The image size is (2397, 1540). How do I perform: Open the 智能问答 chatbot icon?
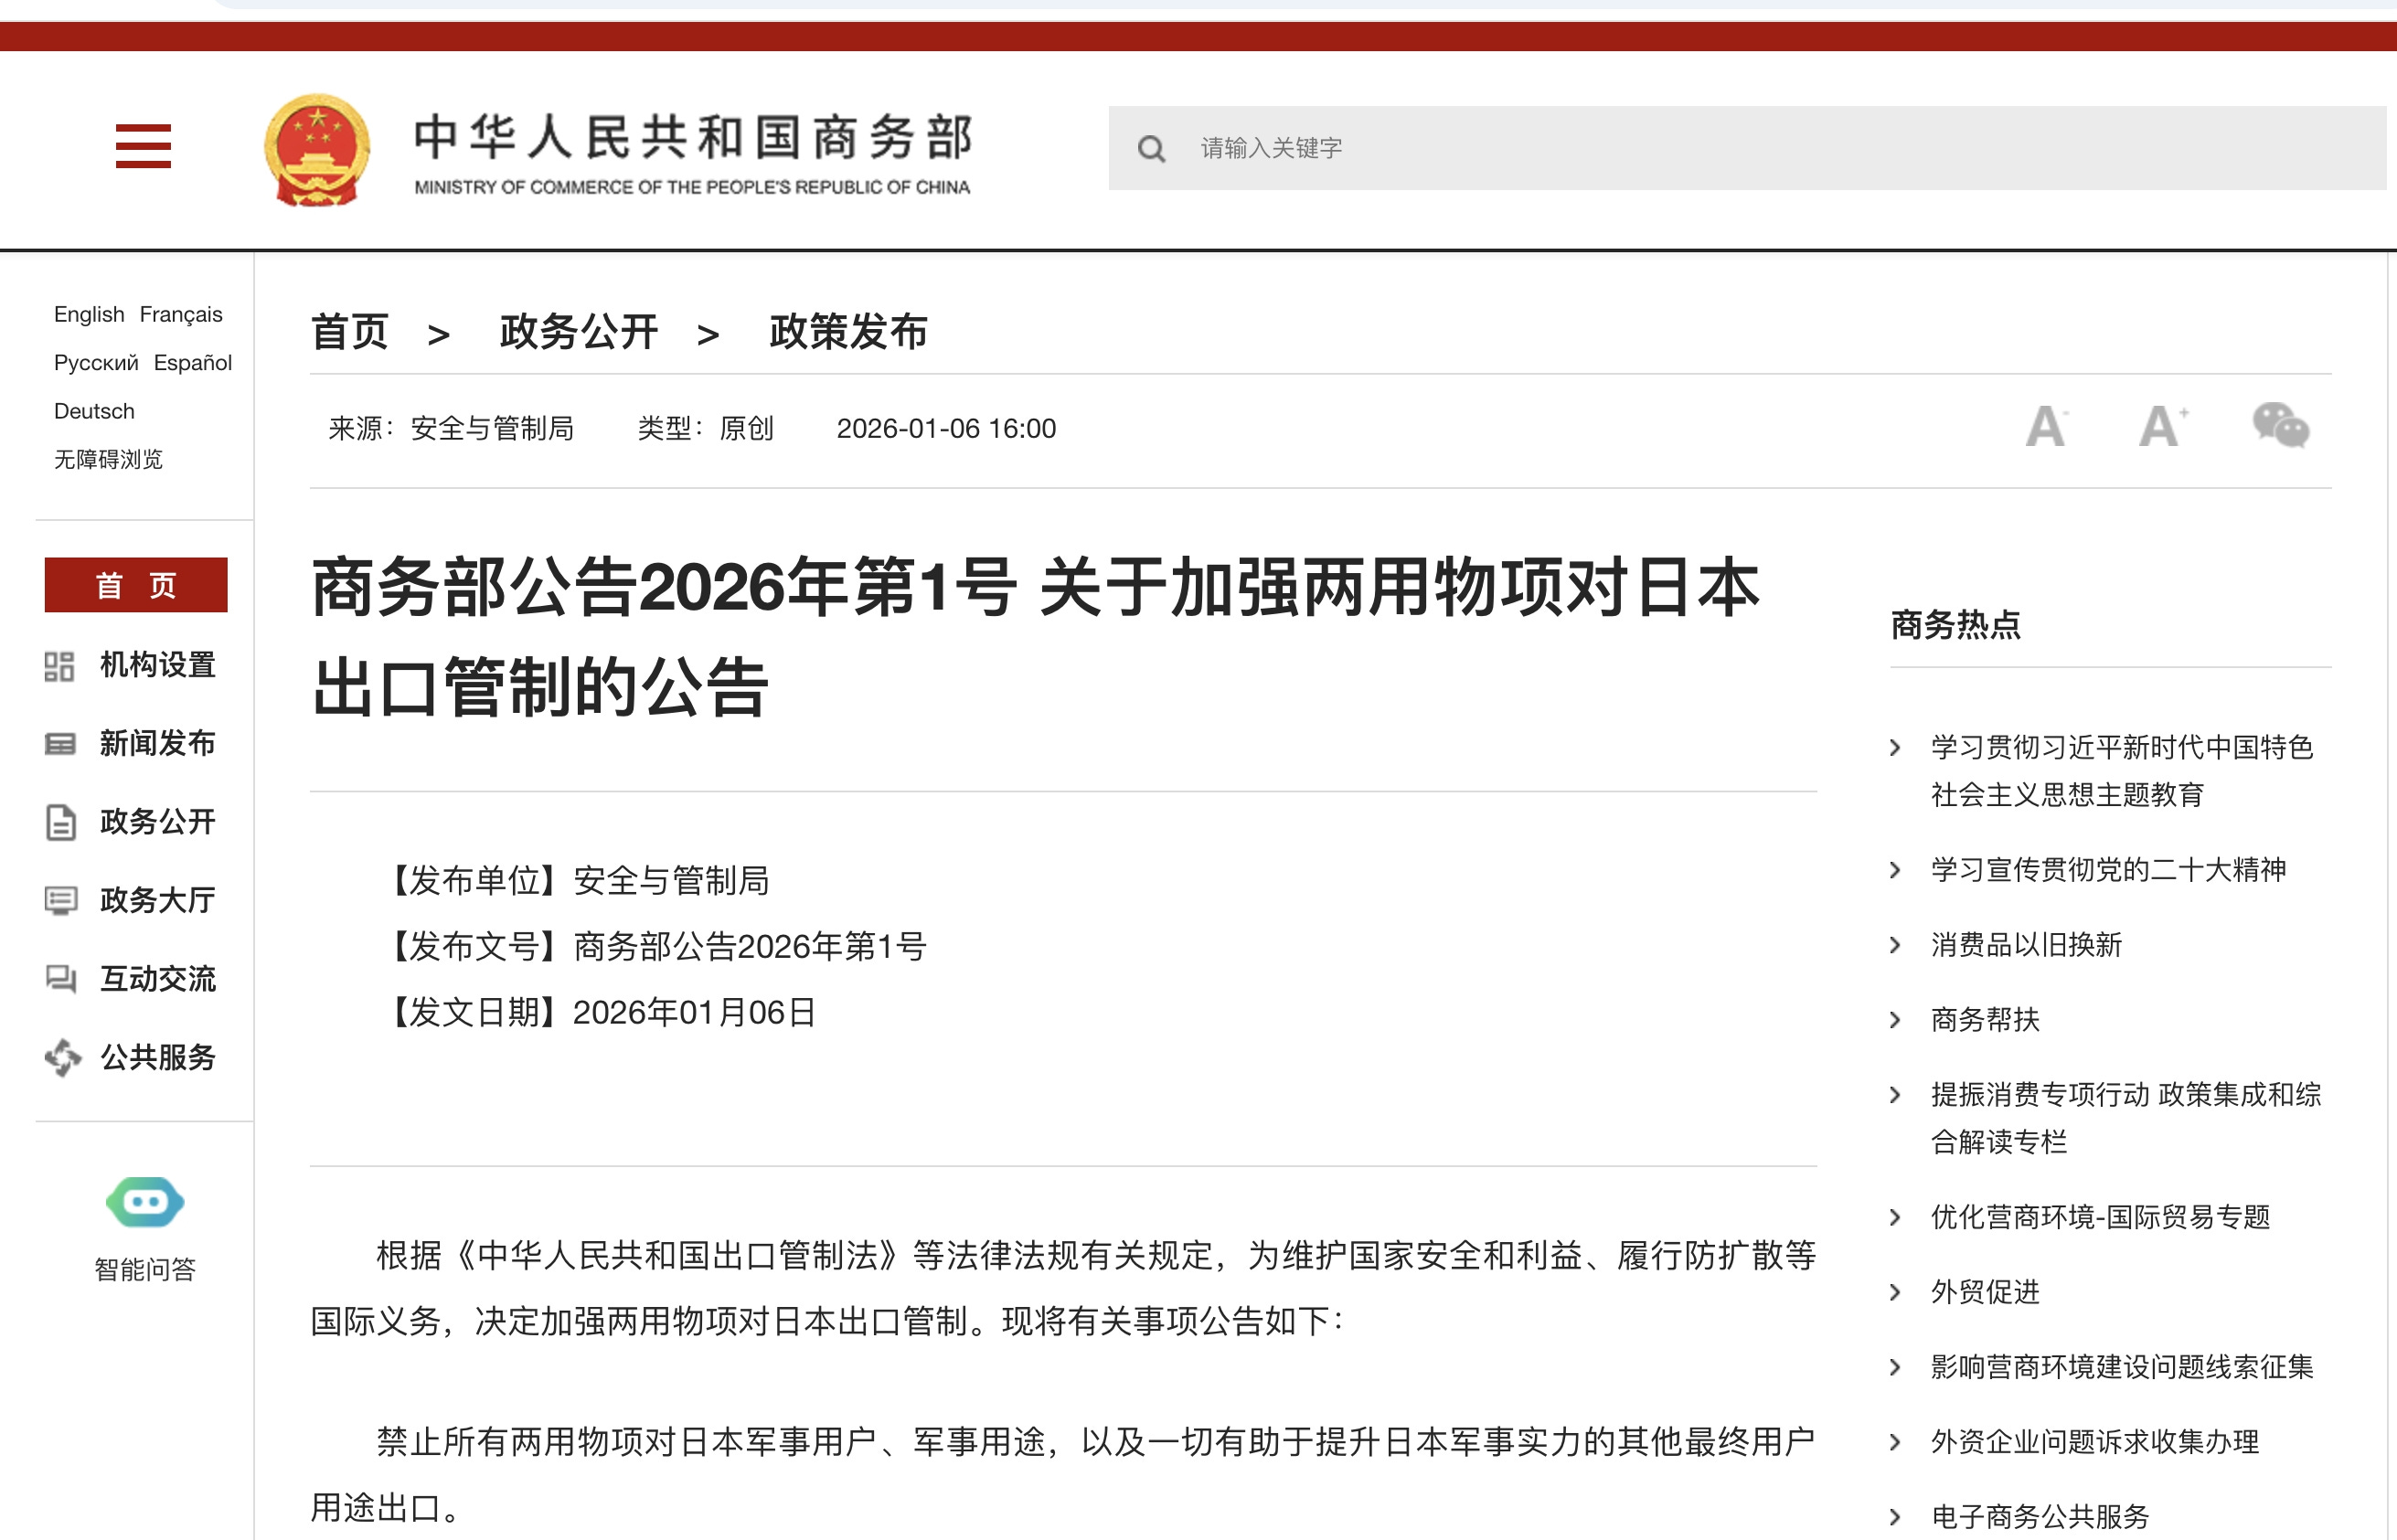(x=145, y=1202)
